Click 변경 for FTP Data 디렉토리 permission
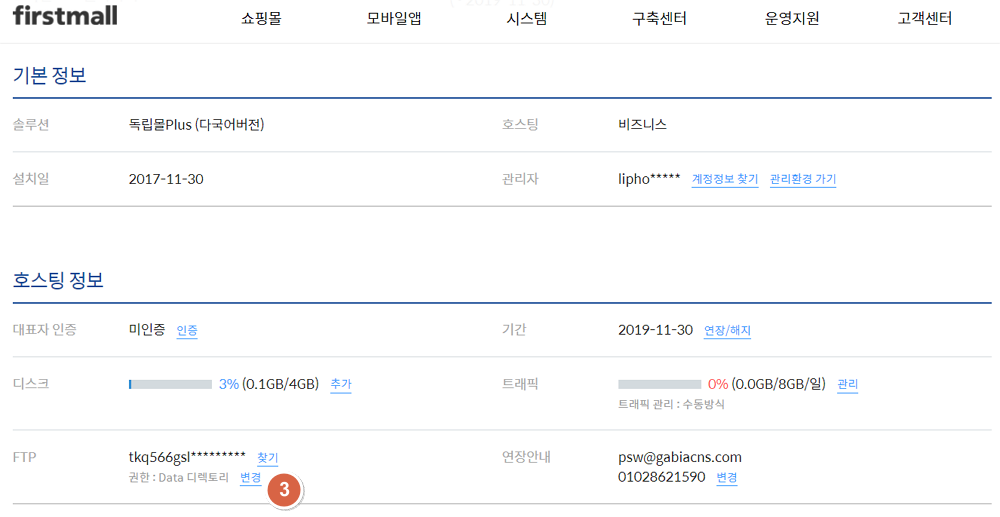The height and width of the screenshot is (517, 1000). [251, 478]
